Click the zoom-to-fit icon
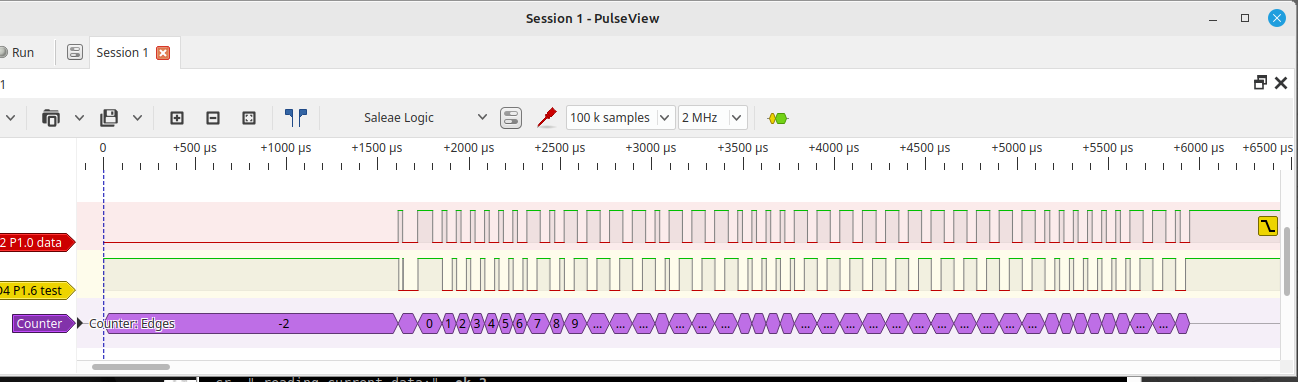Image resolution: width=1298 pixels, height=382 pixels. click(249, 117)
